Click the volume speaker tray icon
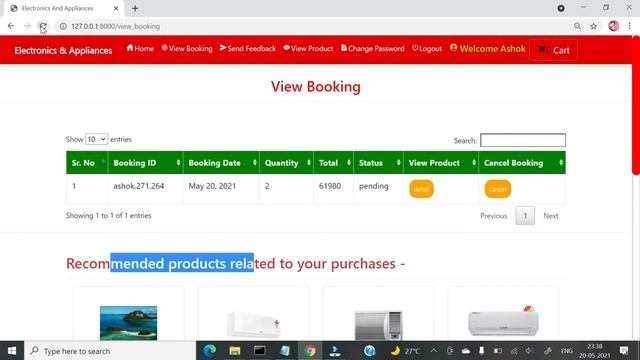This screenshot has width=640, height=360. click(529, 351)
